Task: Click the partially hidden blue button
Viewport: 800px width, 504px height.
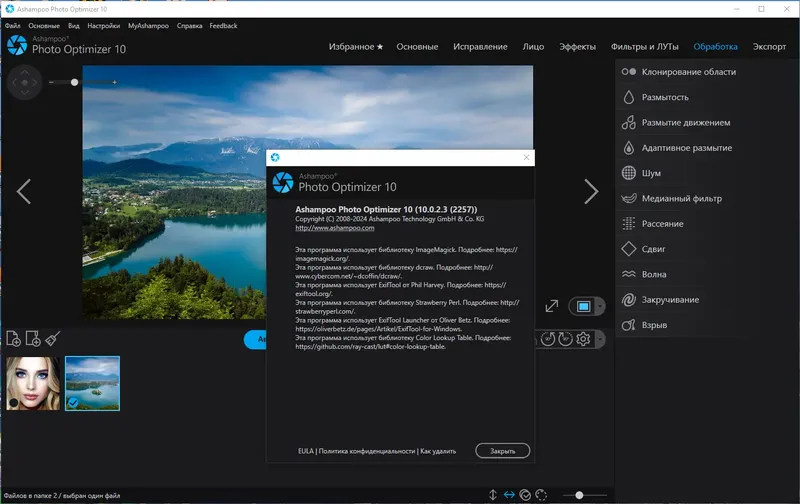Action: tap(255, 339)
